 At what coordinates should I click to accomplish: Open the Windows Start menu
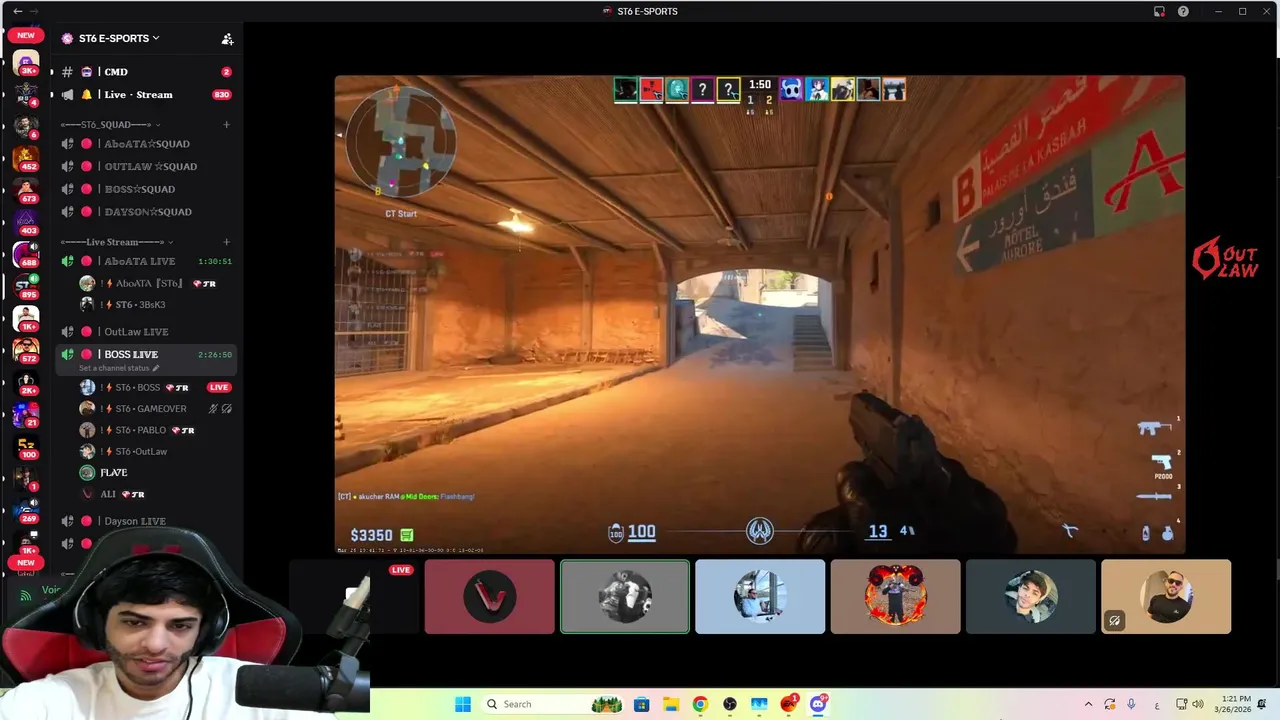click(463, 704)
